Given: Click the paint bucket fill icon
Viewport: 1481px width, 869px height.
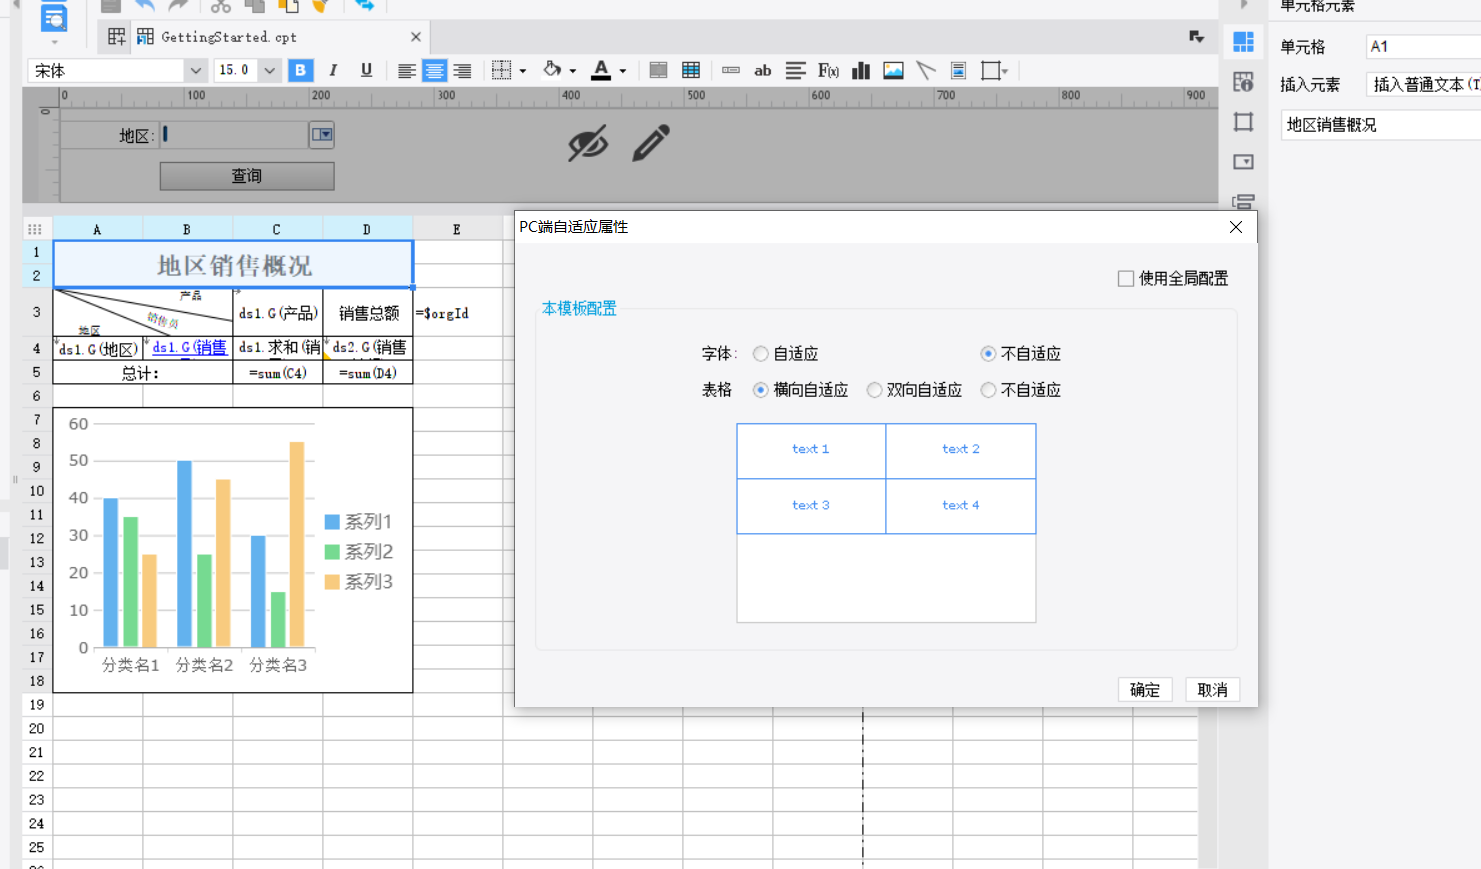Looking at the screenshot, I should pos(552,70).
